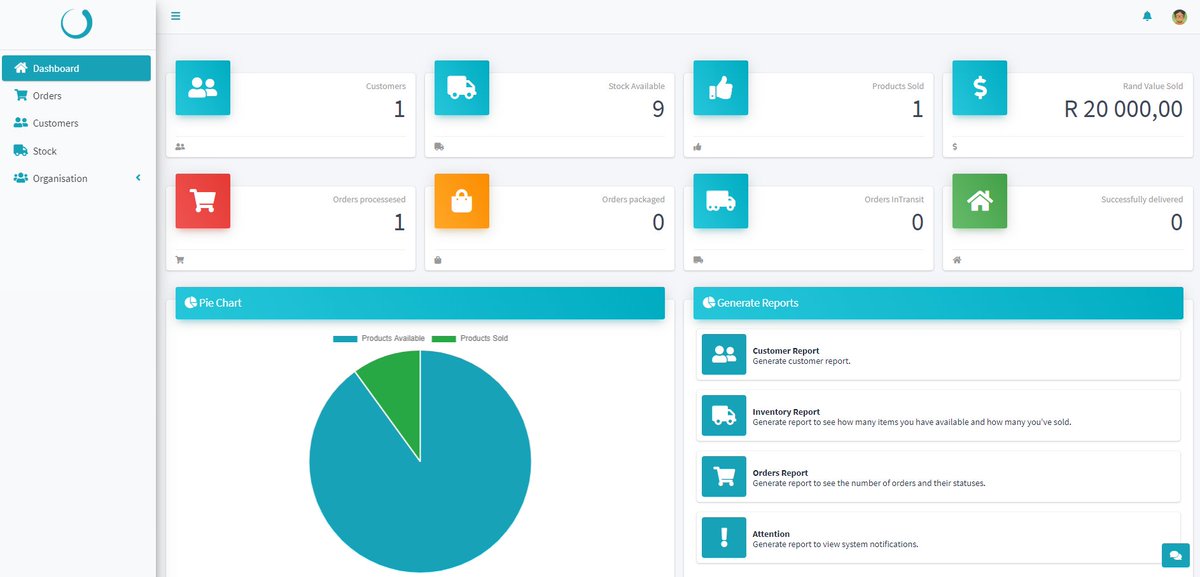Click the small truck icon in Stock Available footer

[439, 147]
